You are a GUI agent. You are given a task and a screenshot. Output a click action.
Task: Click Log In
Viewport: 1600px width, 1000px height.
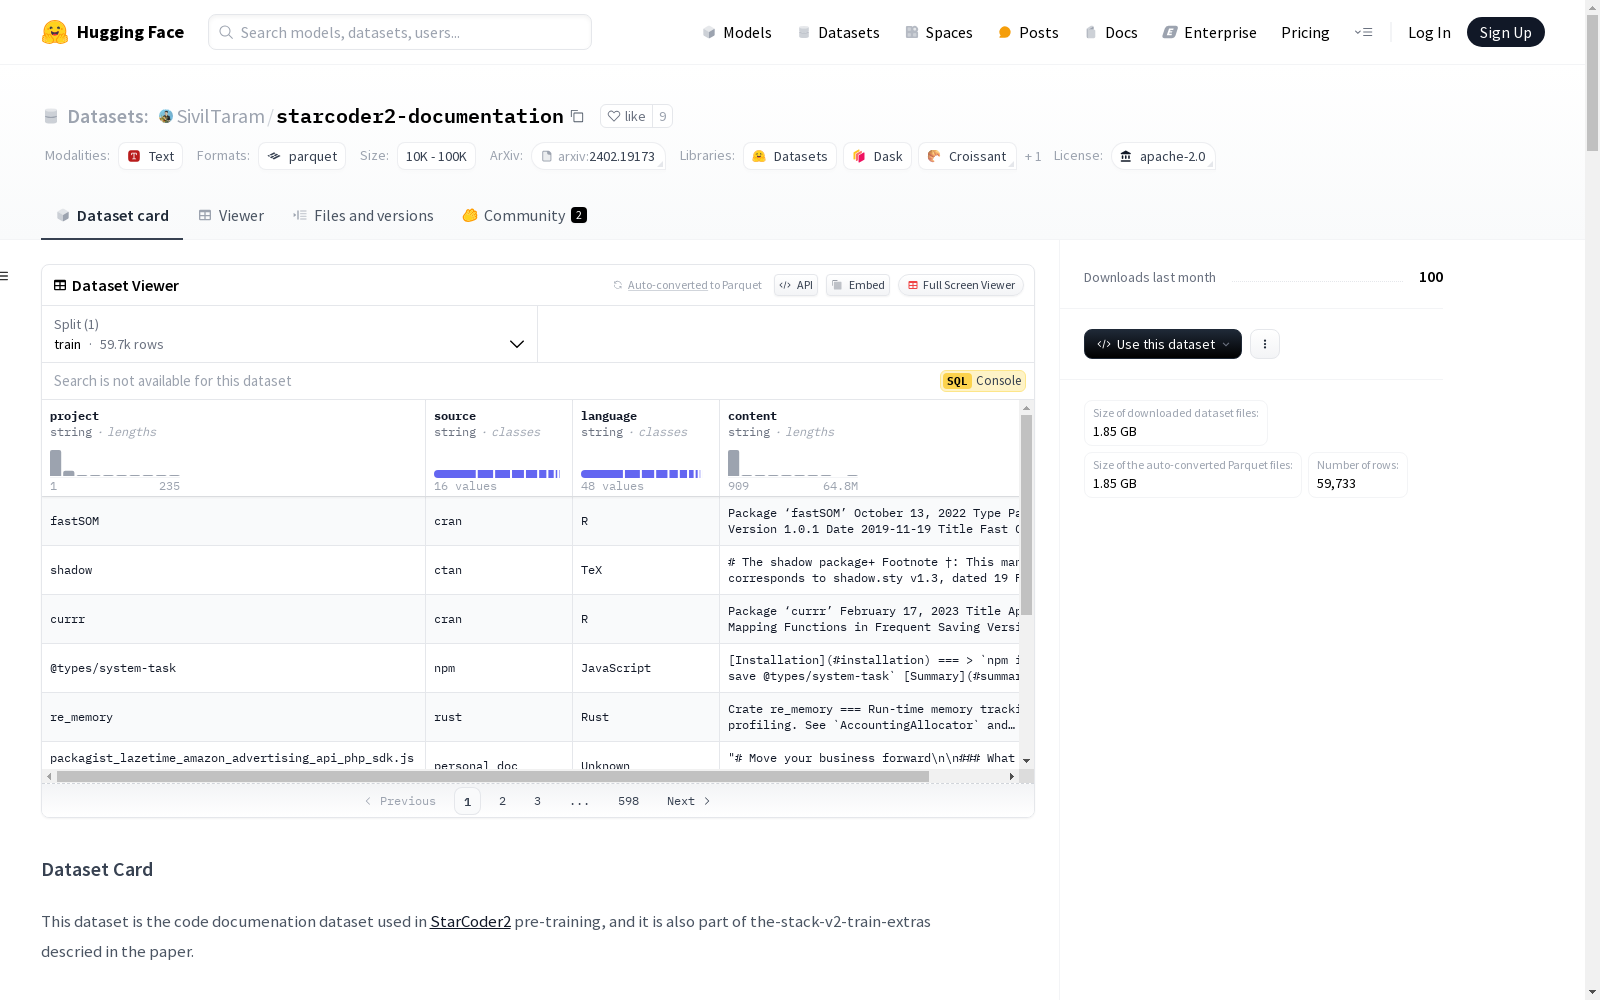(x=1429, y=32)
